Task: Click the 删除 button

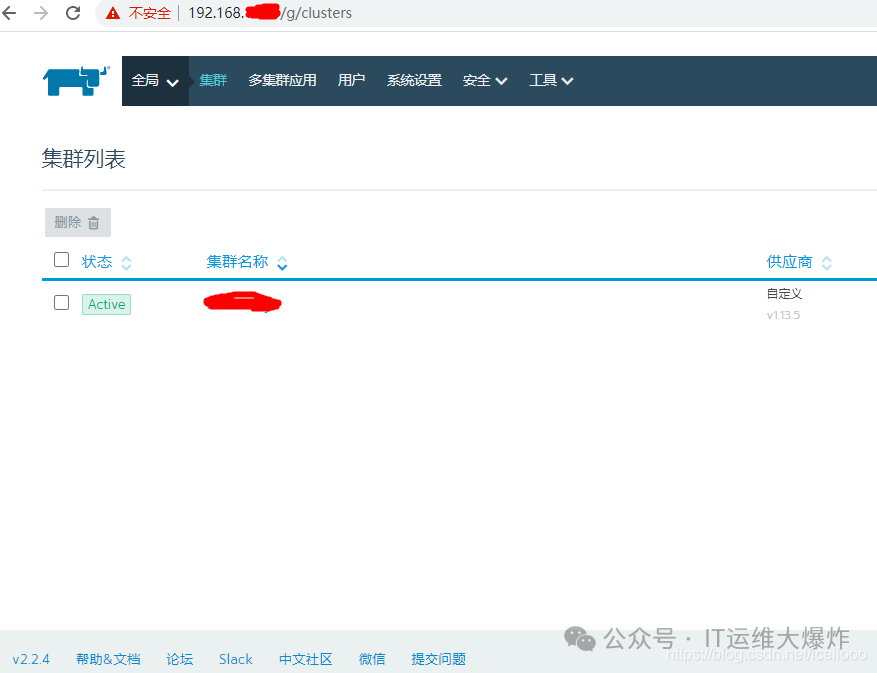Action: pos(78,223)
